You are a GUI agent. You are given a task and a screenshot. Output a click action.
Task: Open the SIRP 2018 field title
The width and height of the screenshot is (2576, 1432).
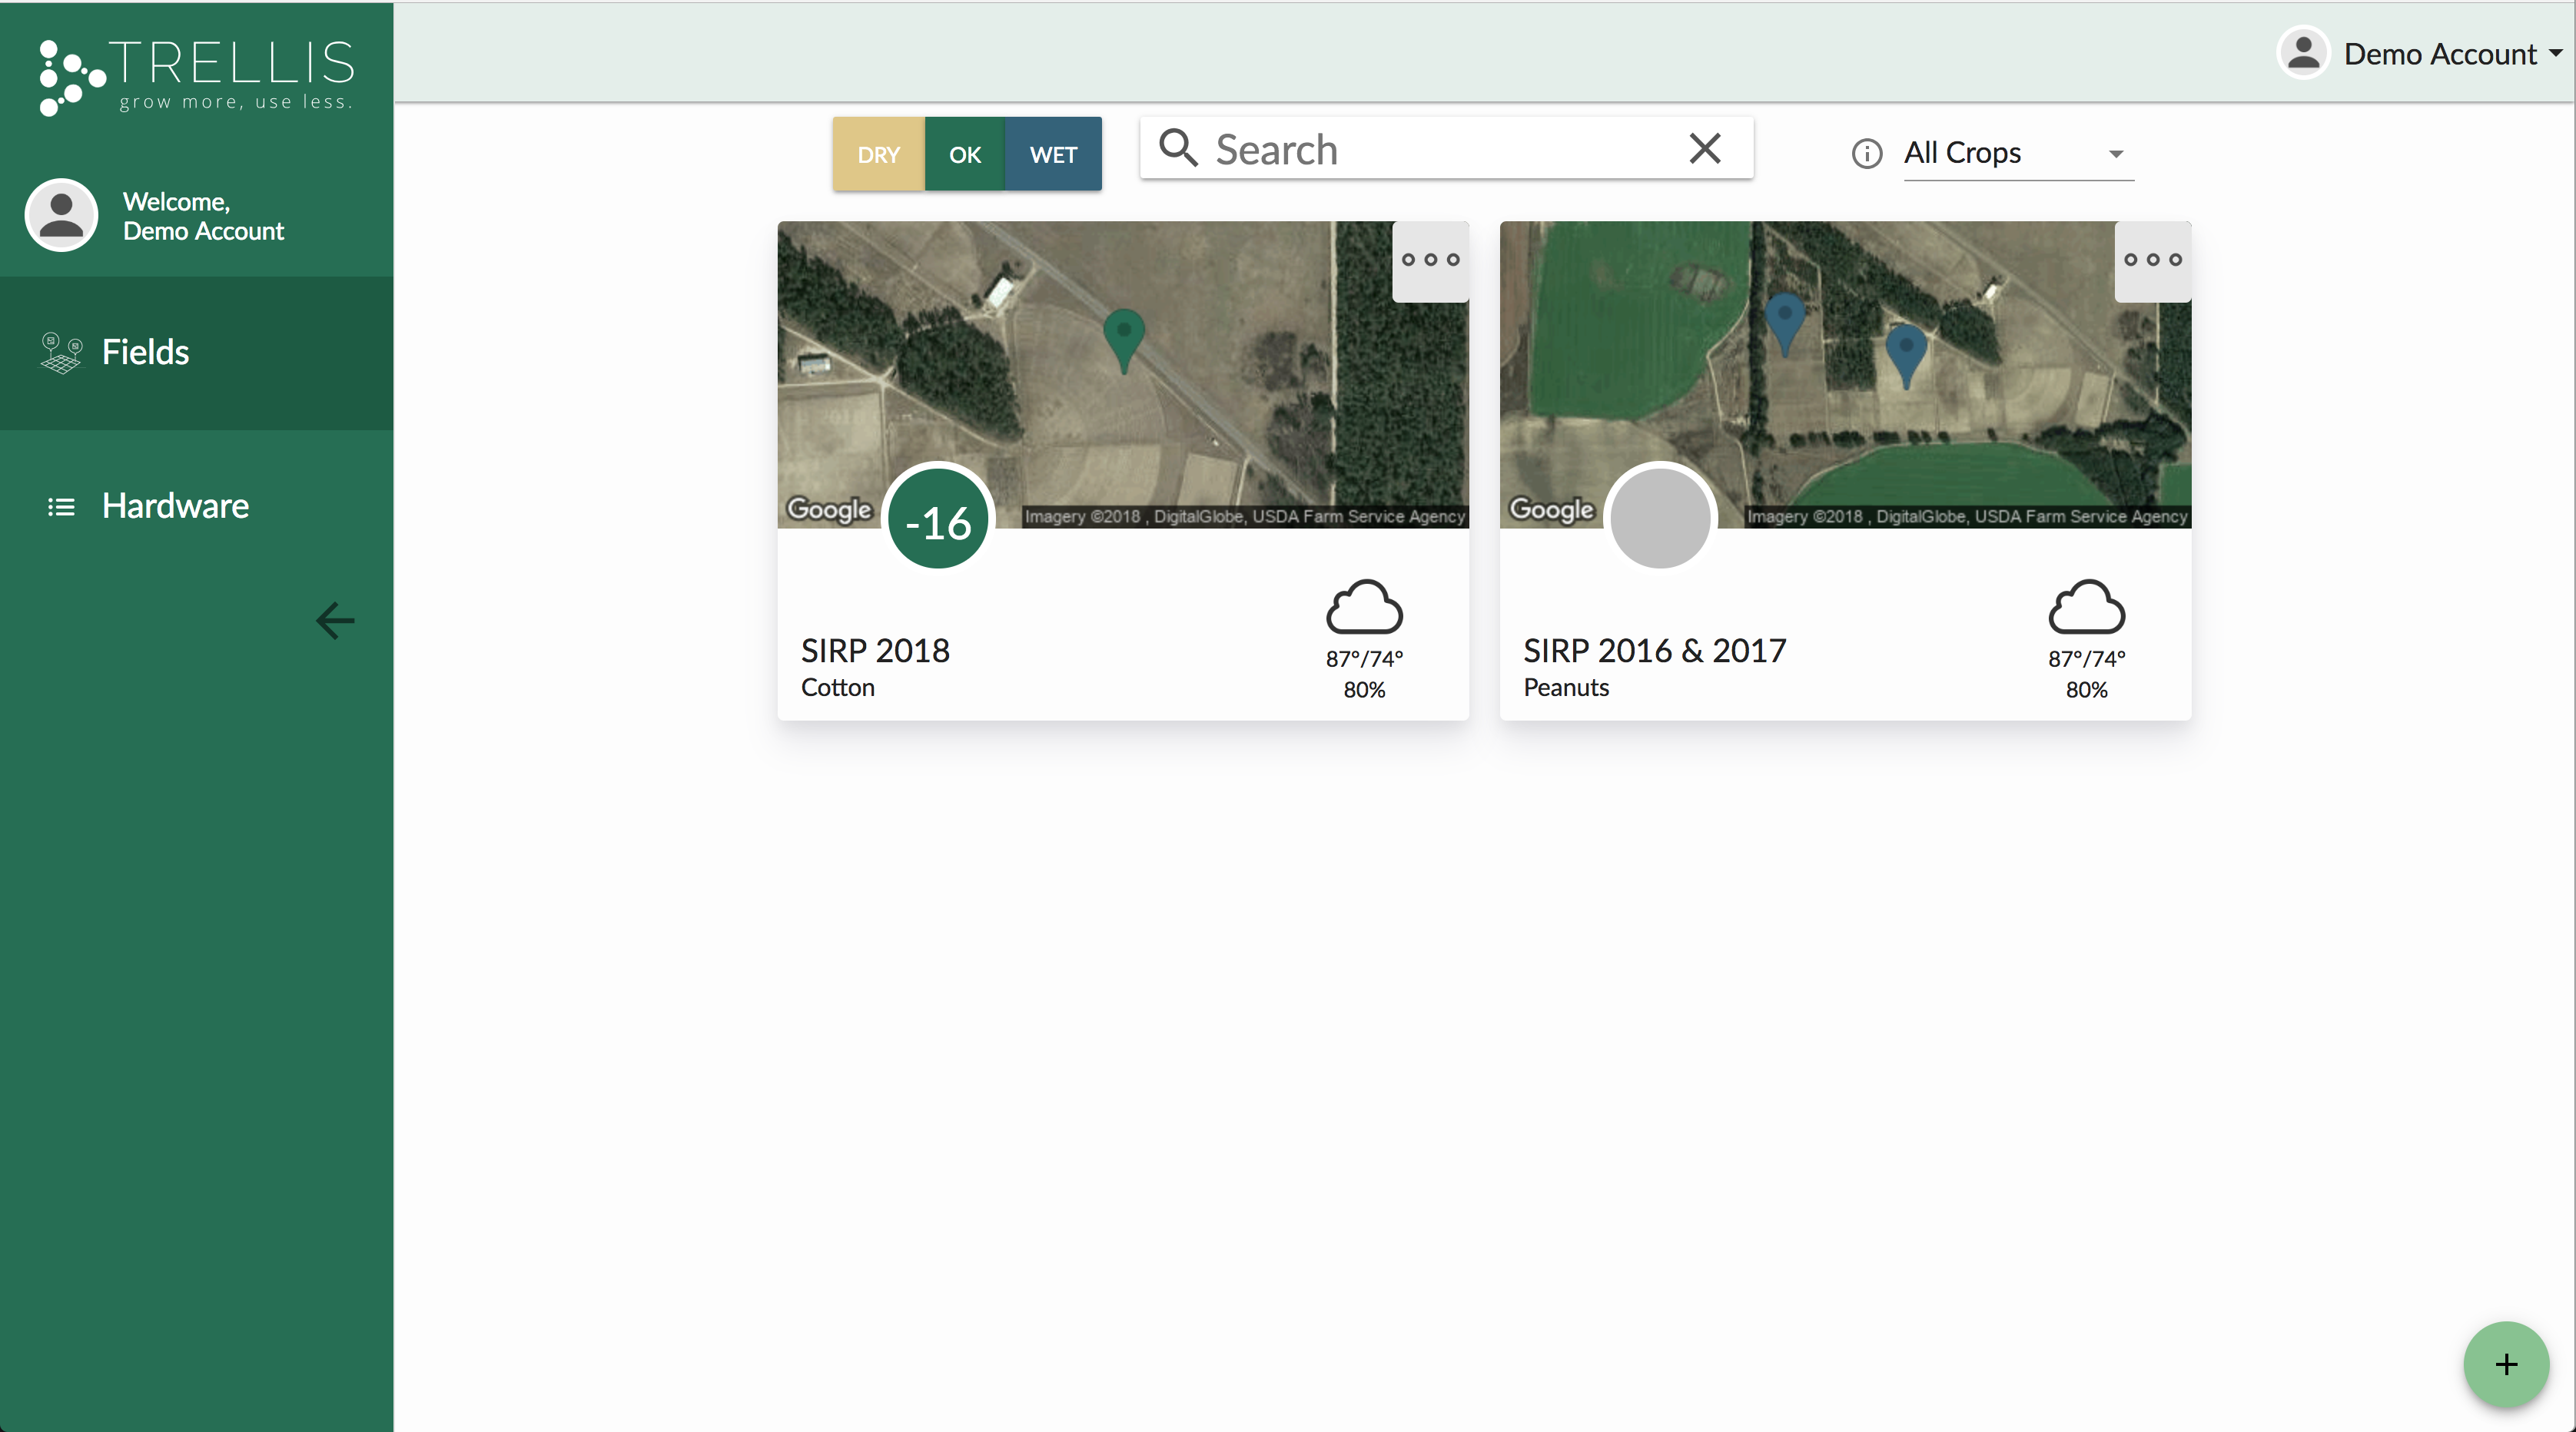point(875,650)
